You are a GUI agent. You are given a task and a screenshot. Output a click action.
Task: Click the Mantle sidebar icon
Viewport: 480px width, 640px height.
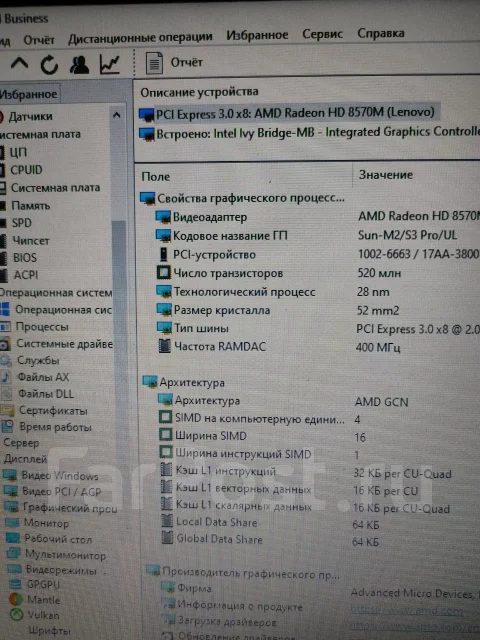16,600
